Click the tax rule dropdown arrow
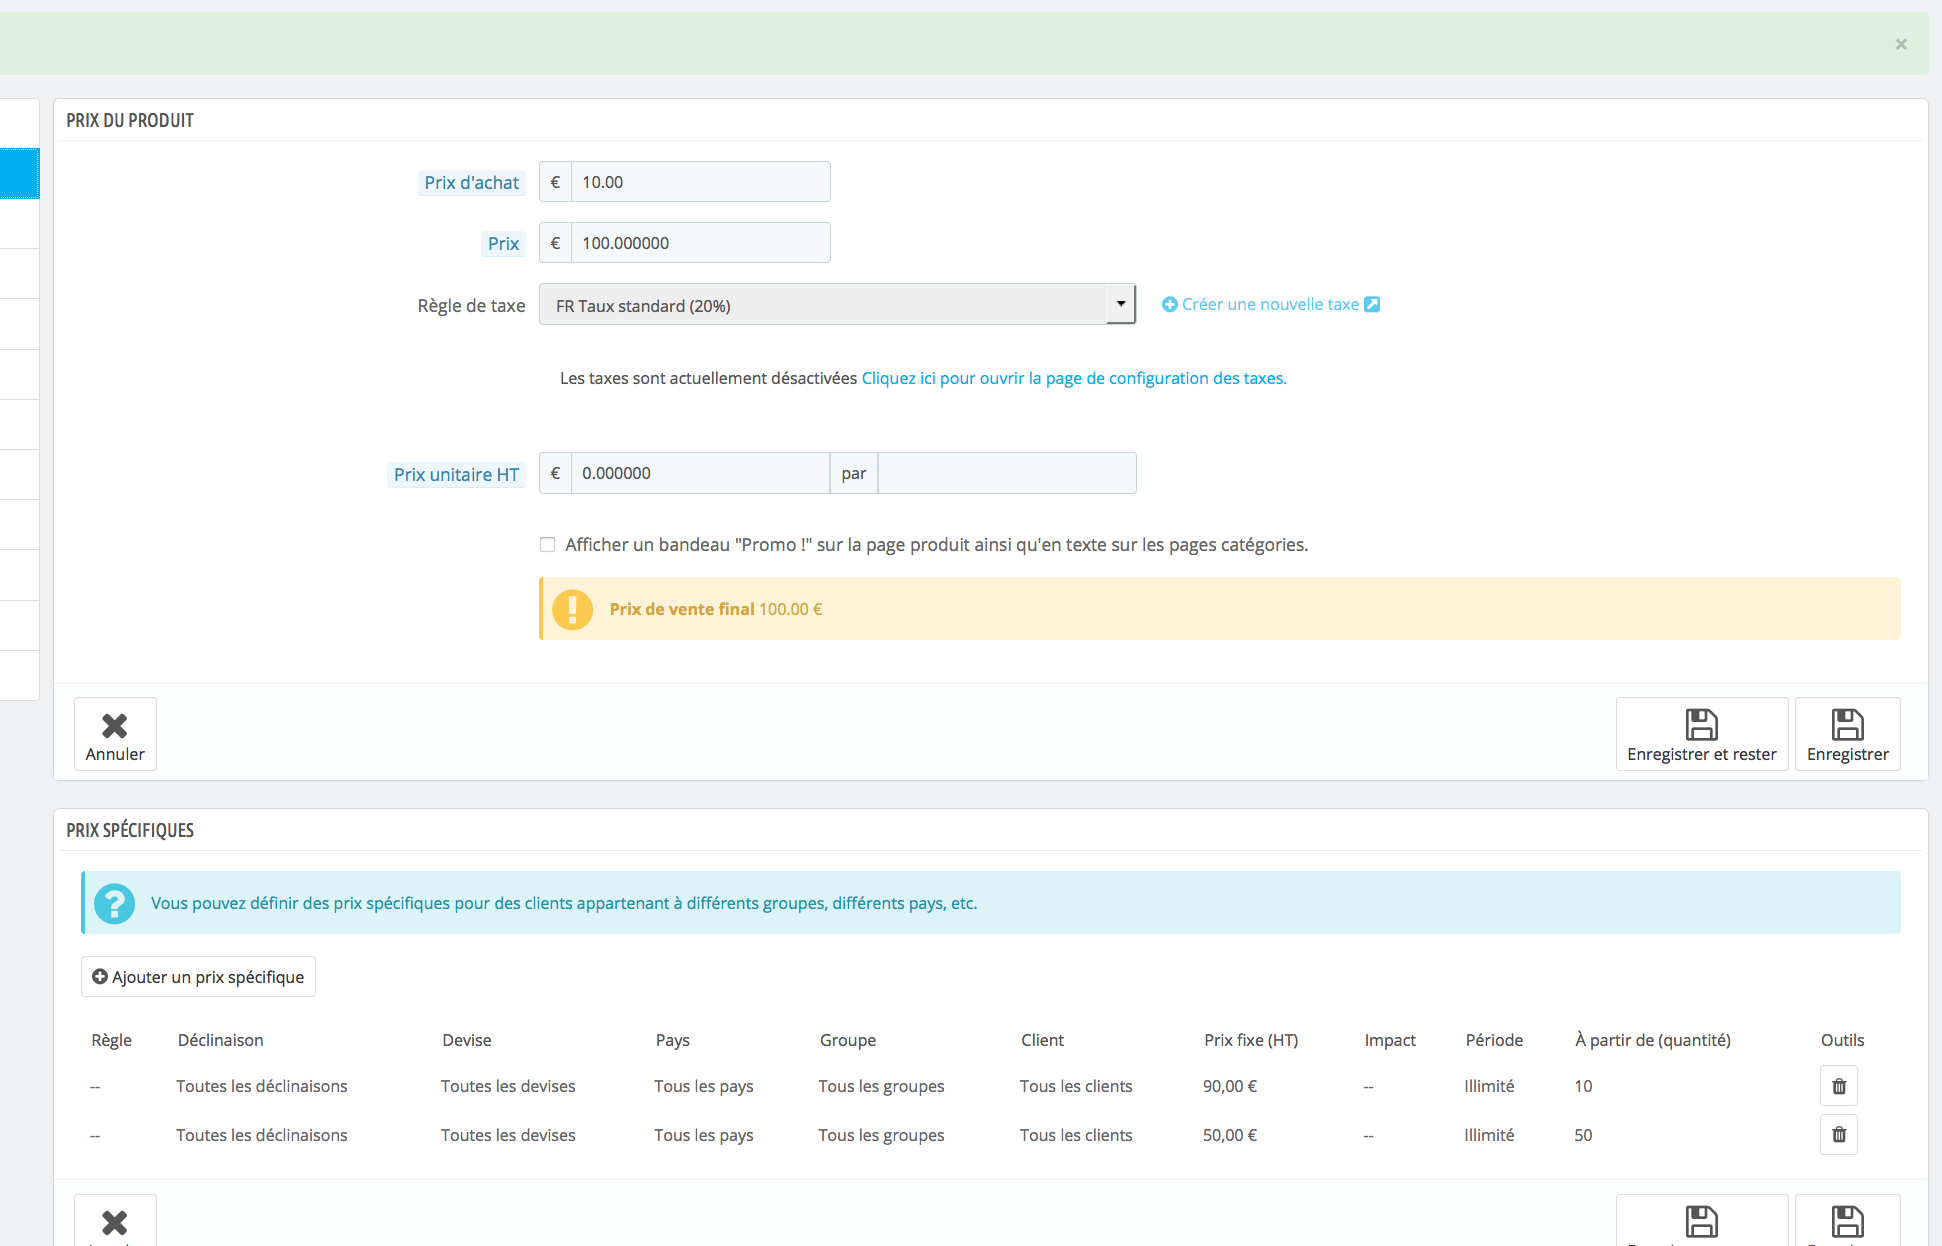The width and height of the screenshot is (1942, 1246). (x=1121, y=304)
